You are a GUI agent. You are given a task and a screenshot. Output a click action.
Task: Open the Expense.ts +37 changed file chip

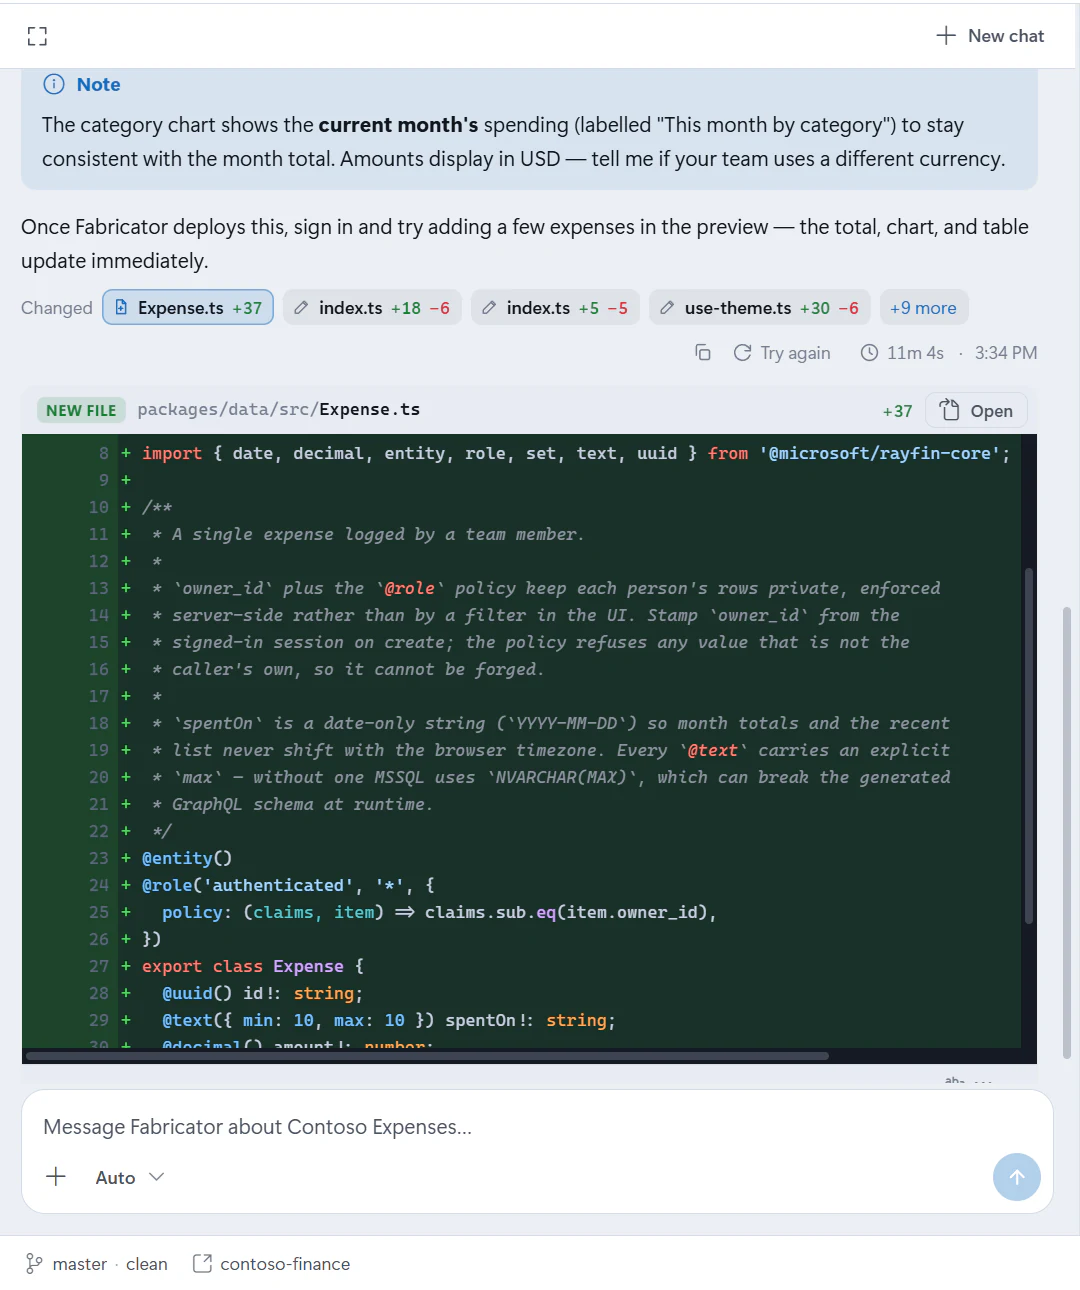pos(188,308)
